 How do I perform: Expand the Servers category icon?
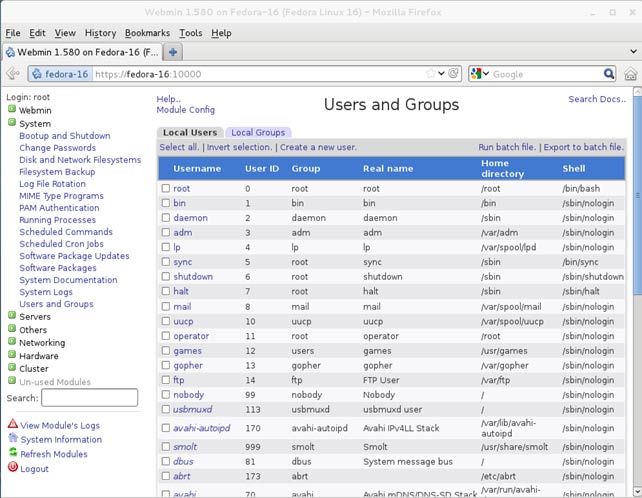point(12,316)
